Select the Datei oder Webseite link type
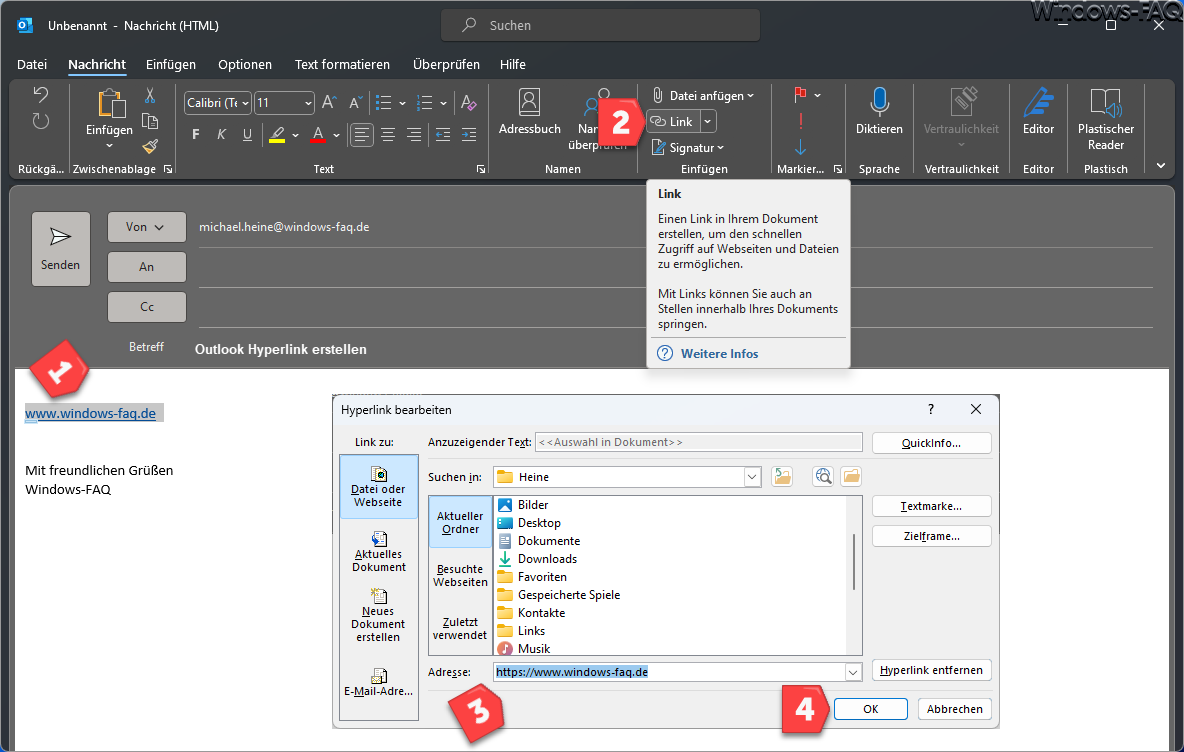The image size is (1184, 752). [x=378, y=486]
